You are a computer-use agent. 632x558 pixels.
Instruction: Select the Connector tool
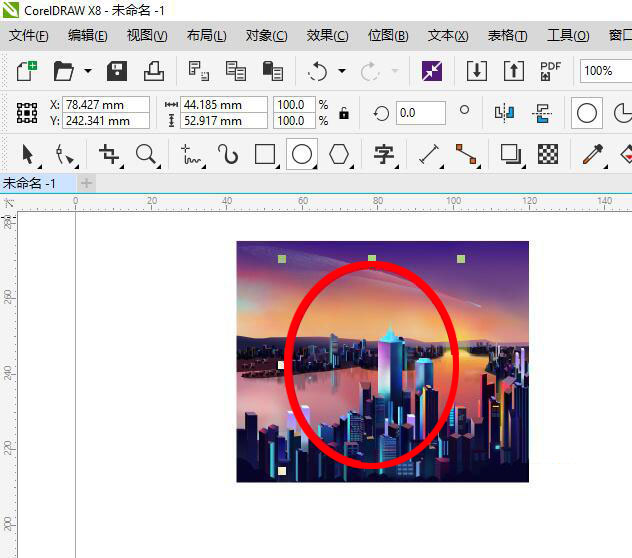[x=466, y=154]
